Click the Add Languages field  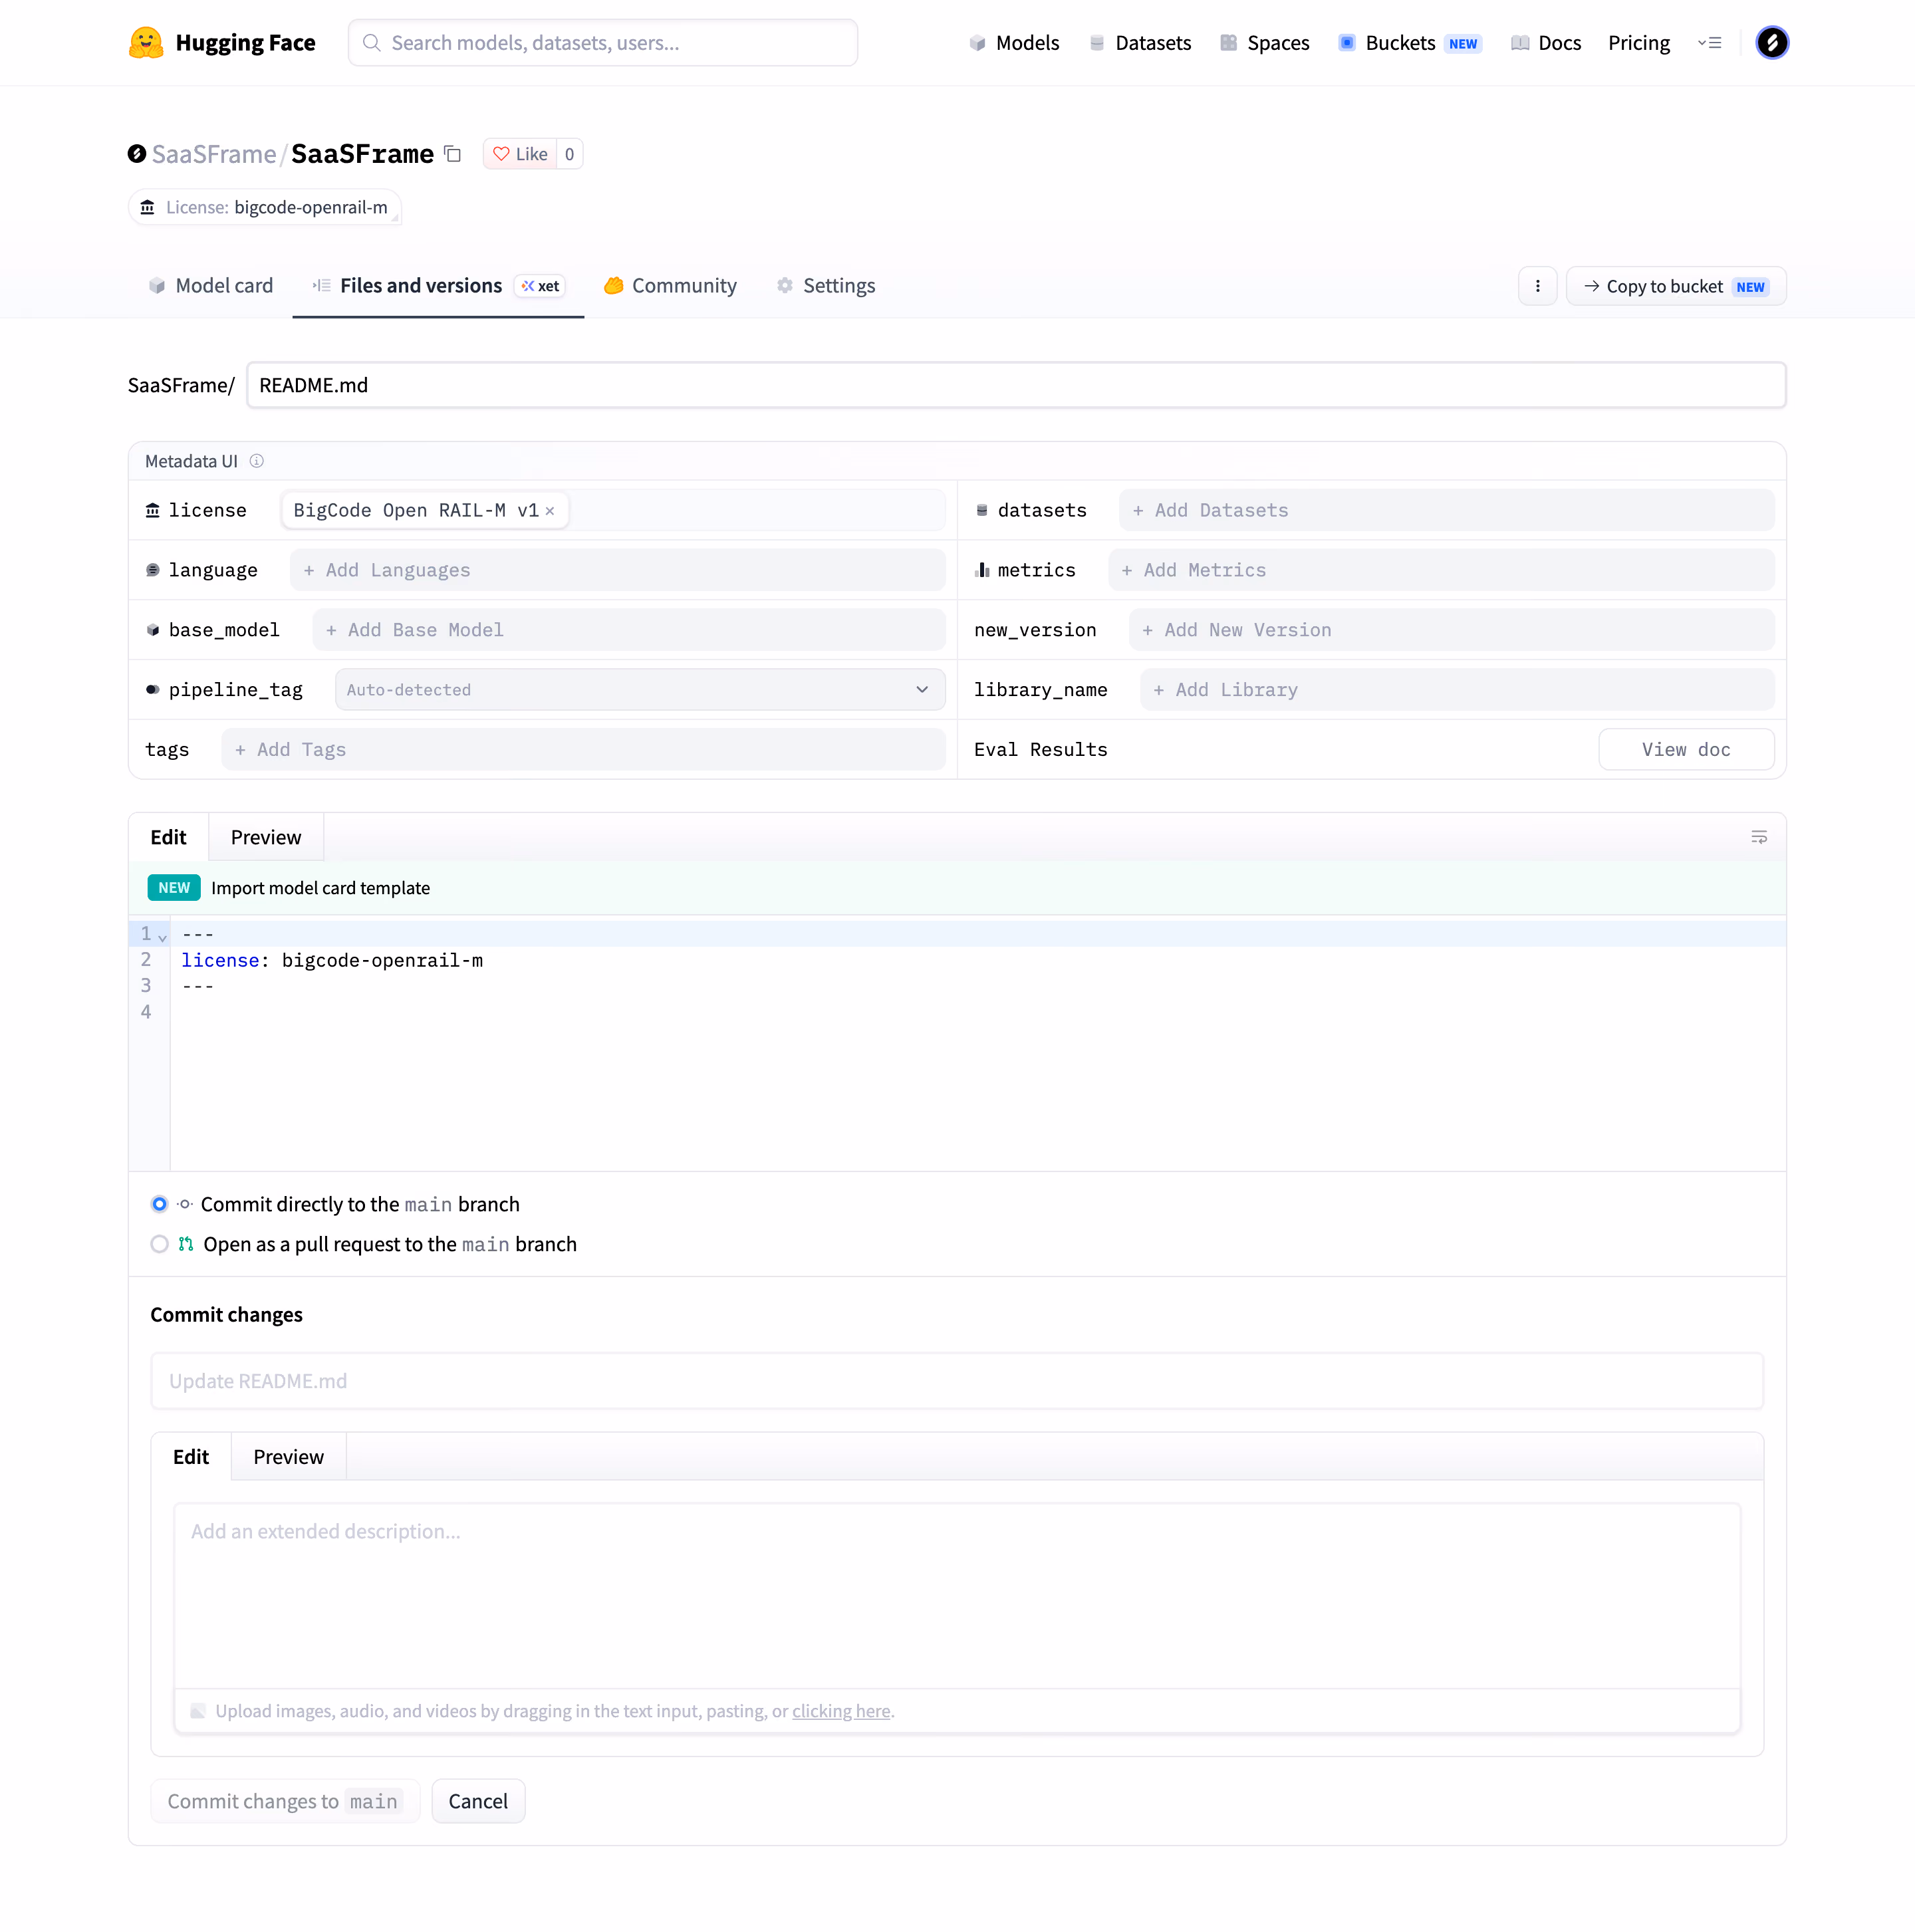point(617,570)
